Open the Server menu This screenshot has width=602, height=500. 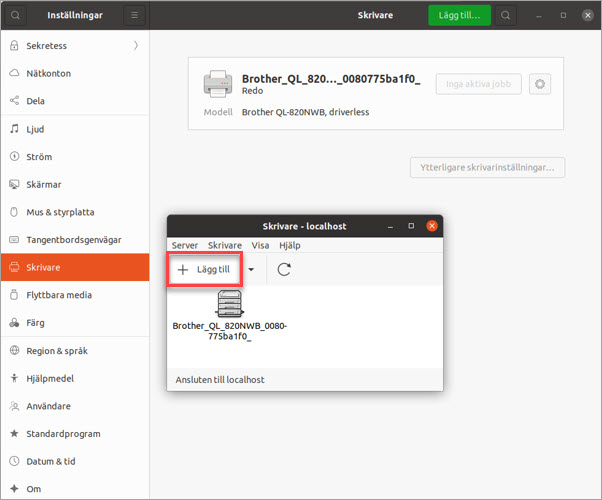[x=185, y=245]
